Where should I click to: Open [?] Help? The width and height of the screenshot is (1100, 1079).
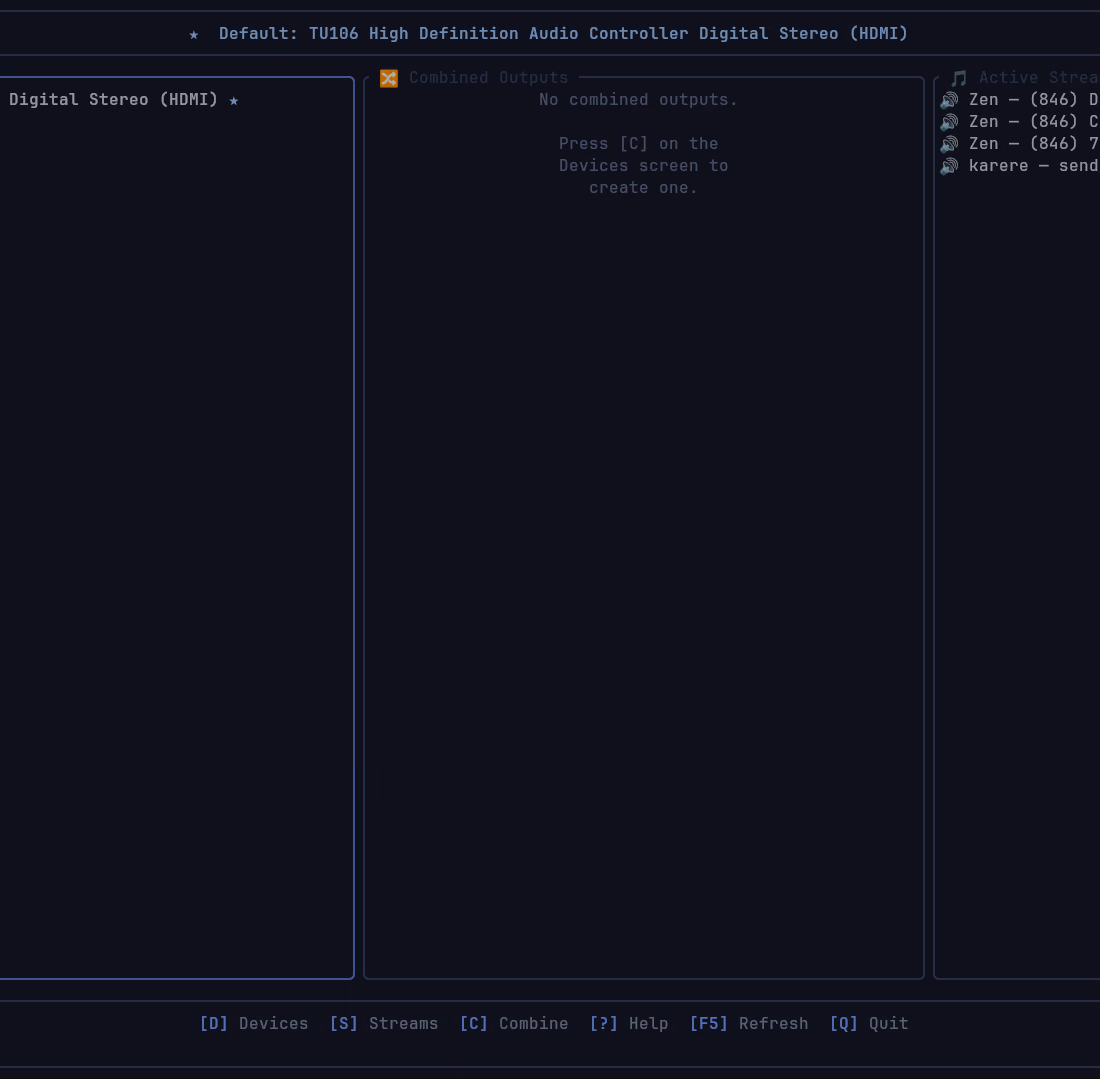pyautogui.click(x=629, y=1024)
